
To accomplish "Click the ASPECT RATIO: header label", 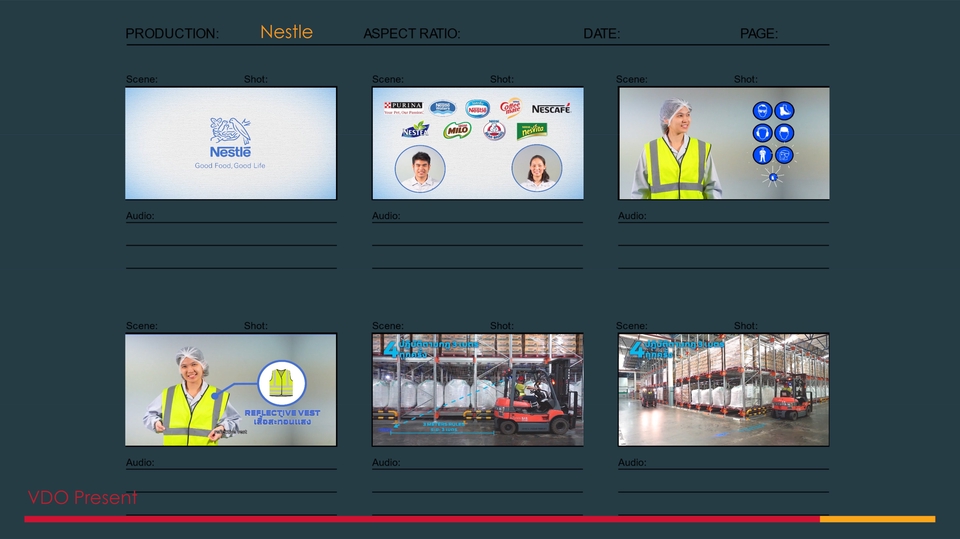I will 412,34.
